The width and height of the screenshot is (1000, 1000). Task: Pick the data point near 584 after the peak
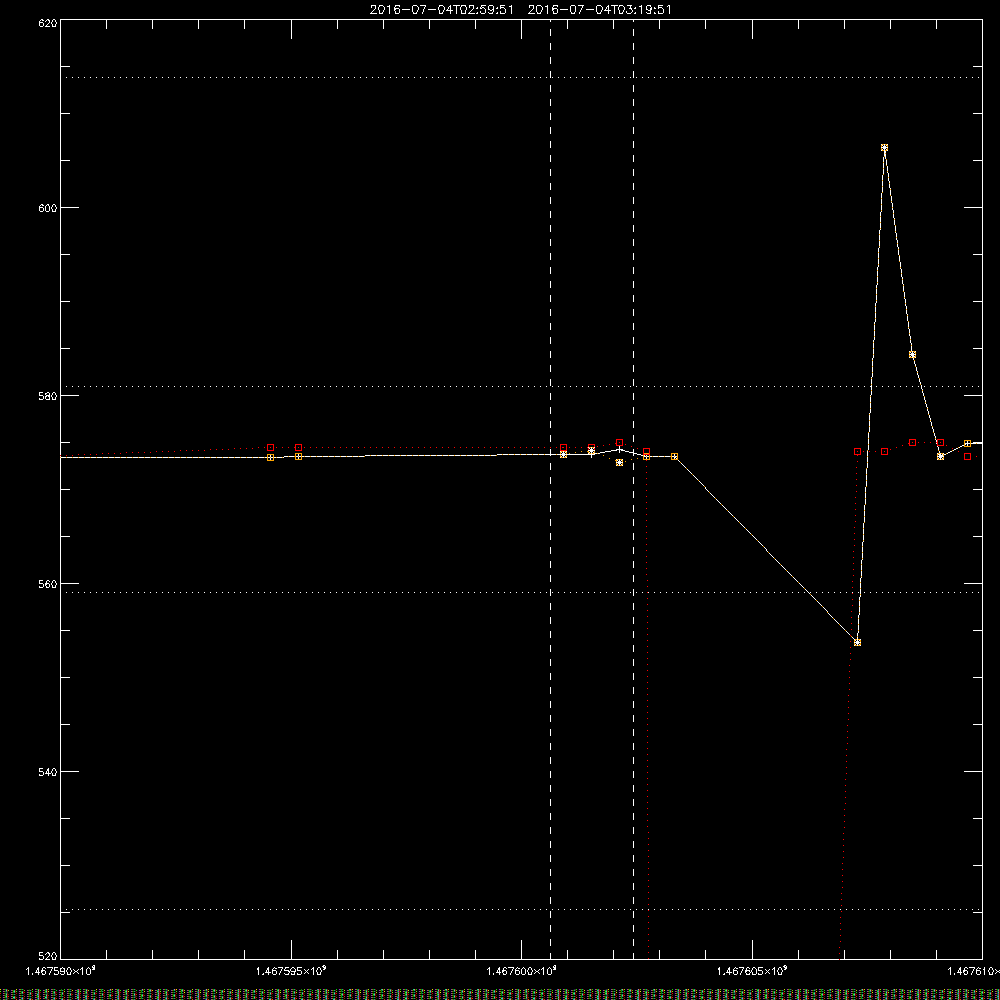coord(912,355)
